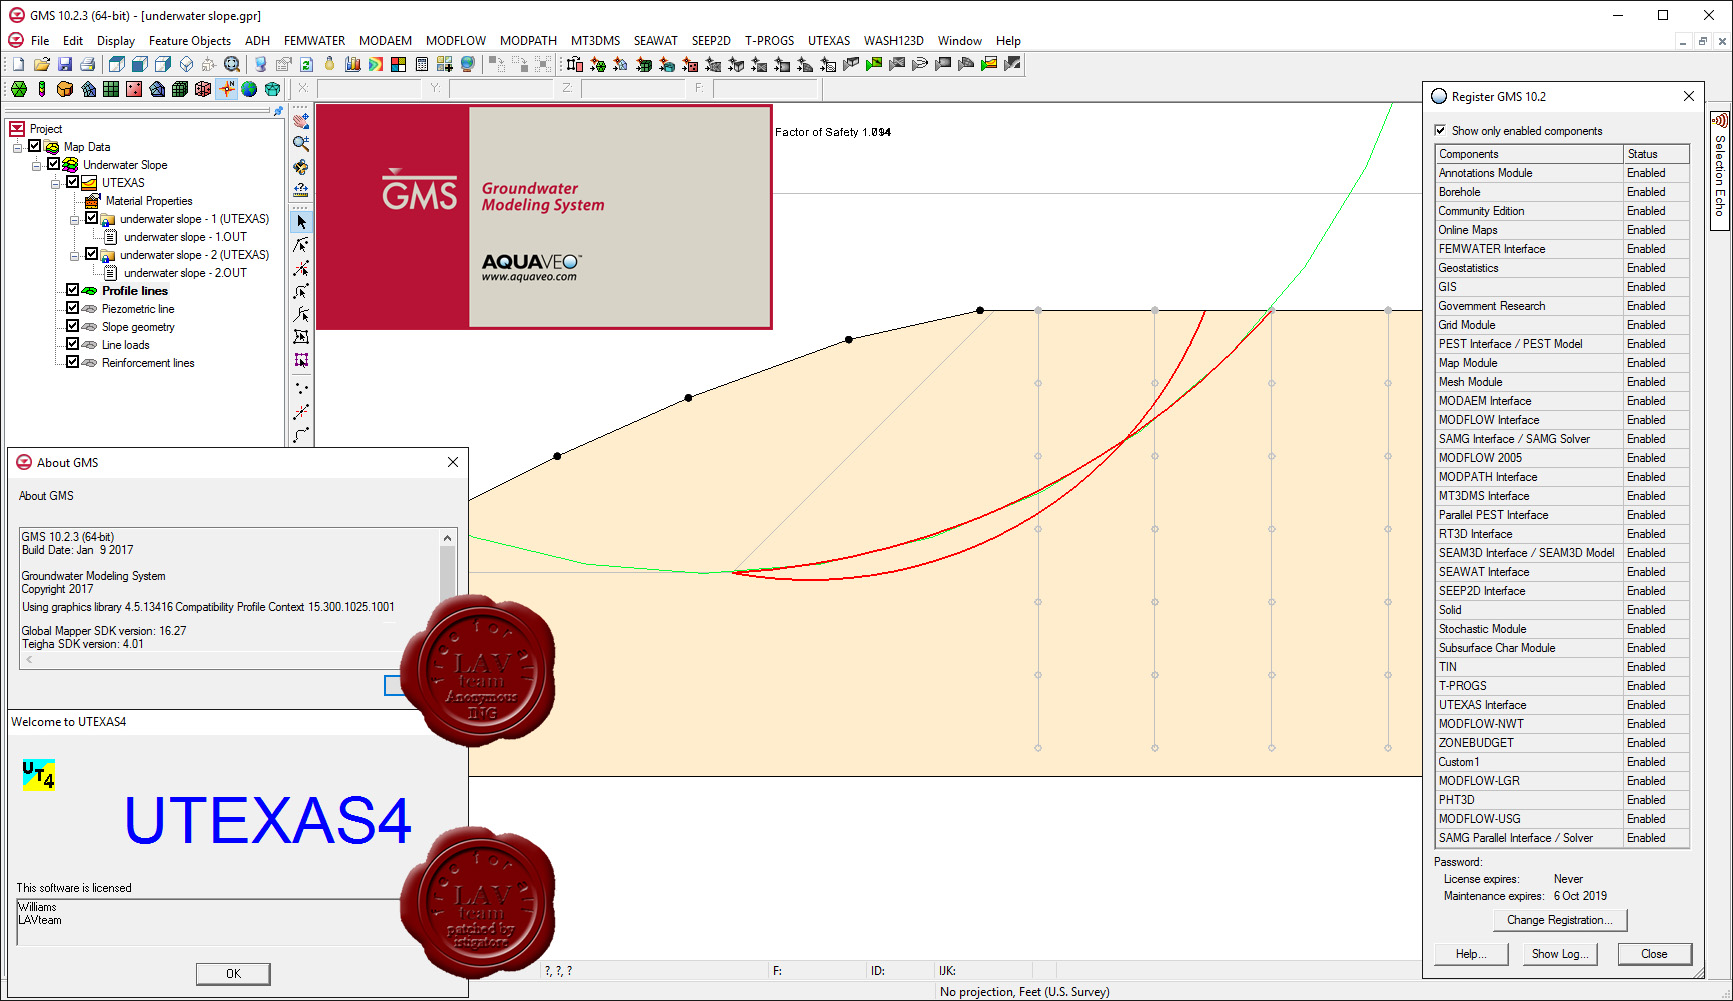Click OK in UTEXAS4 welcome dialog
Viewport: 1733px width, 1001px height.
pyautogui.click(x=233, y=973)
